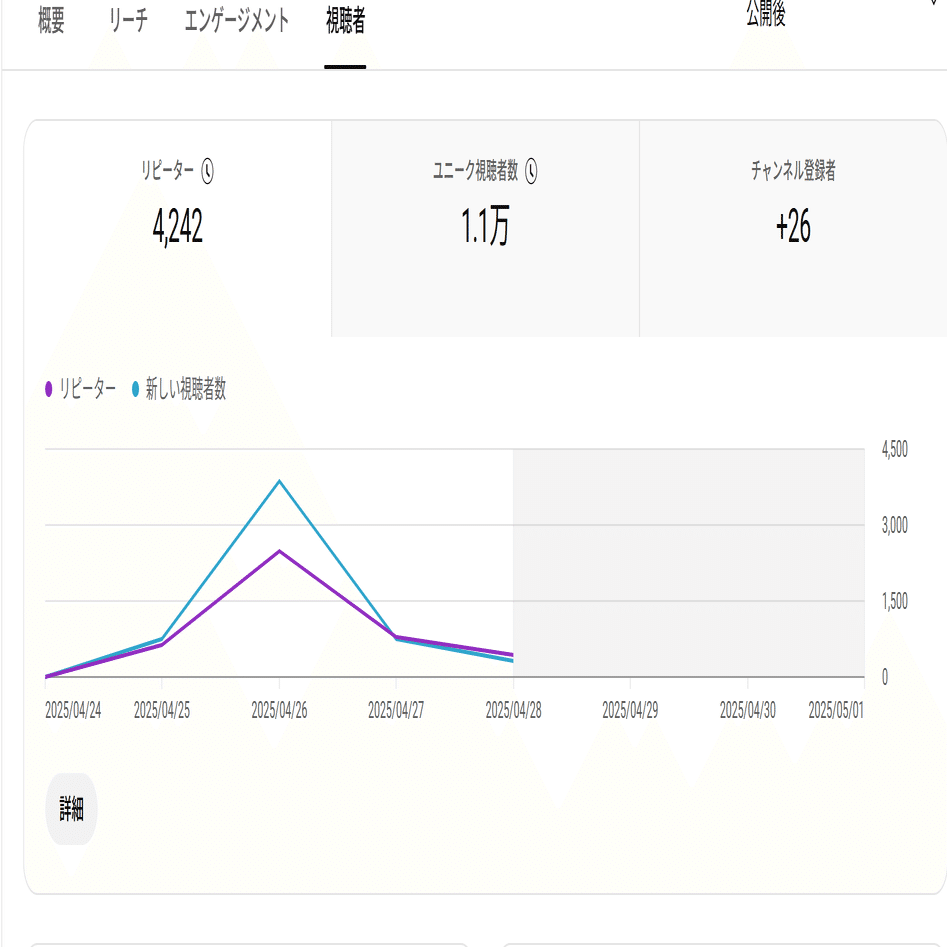
Task: Select the 視聴者 tab
Action: pyautogui.click(x=345, y=21)
